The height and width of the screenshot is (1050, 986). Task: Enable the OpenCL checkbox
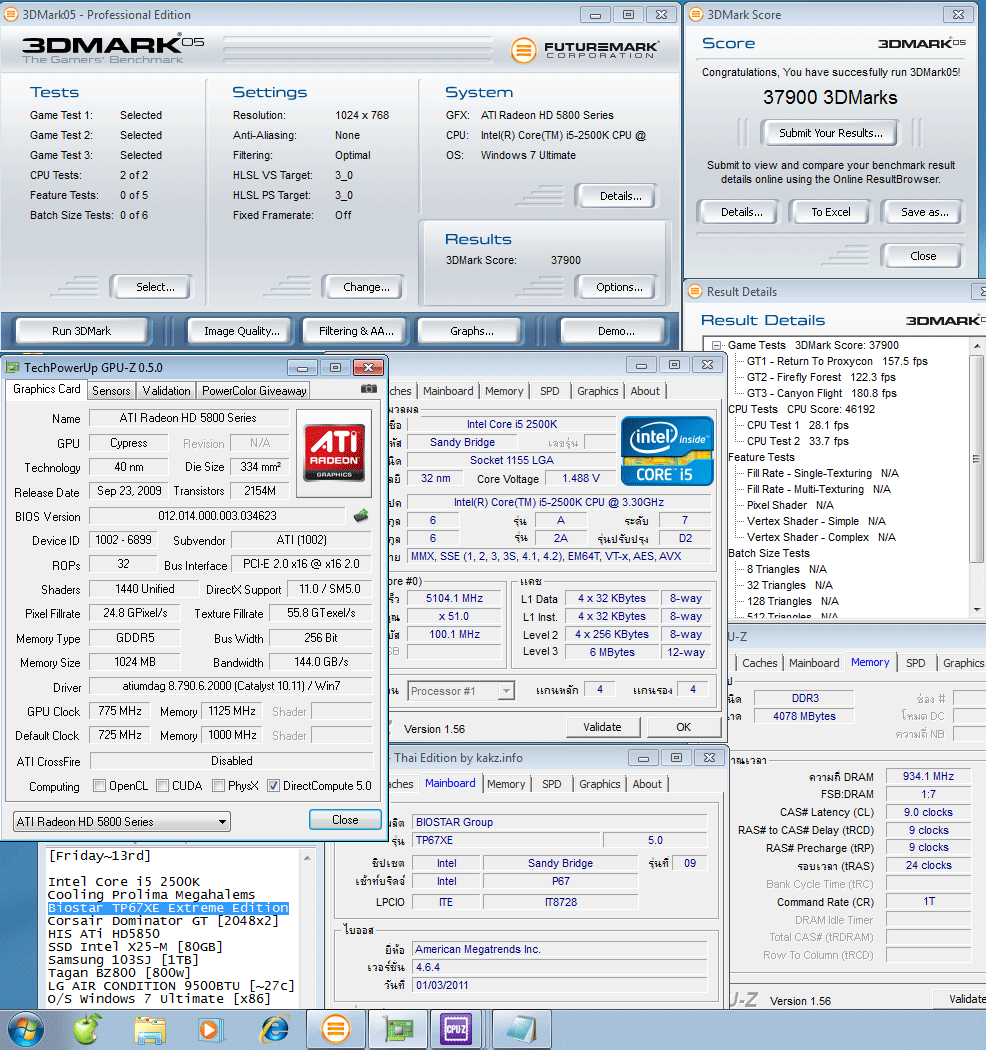point(99,785)
